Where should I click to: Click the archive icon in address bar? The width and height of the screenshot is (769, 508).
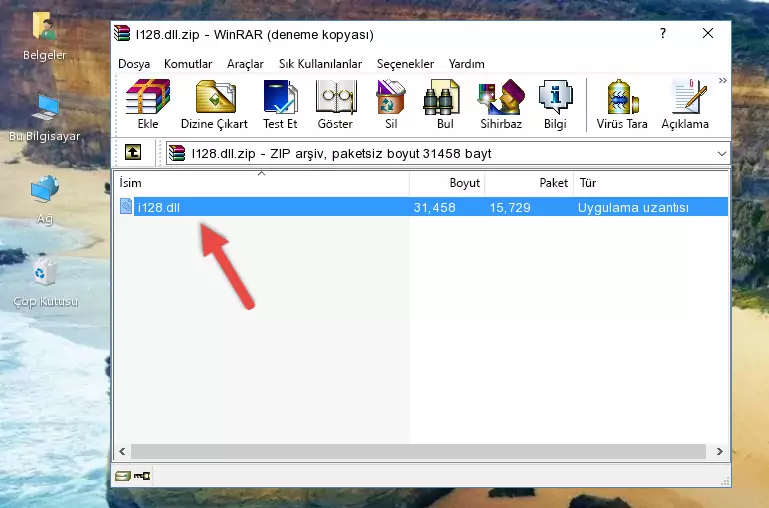(177, 153)
